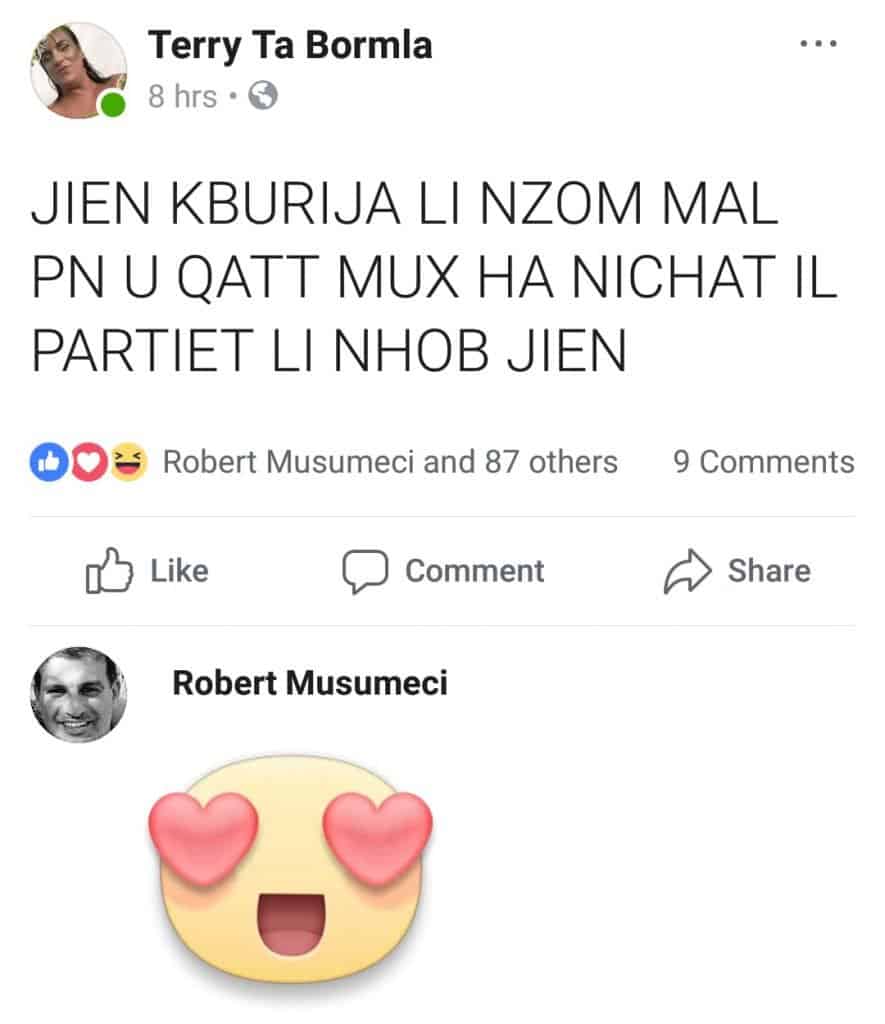Screen dimensions: 885x1024
Task: Click the laughing face reaction icon
Action: (128, 462)
